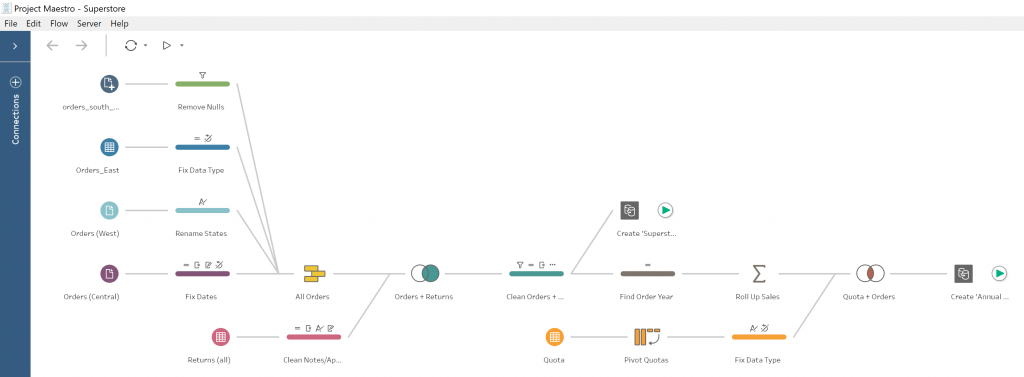Click the 'All Orders' label
Screen dimensions: 1024x377
pyautogui.click(x=312, y=297)
